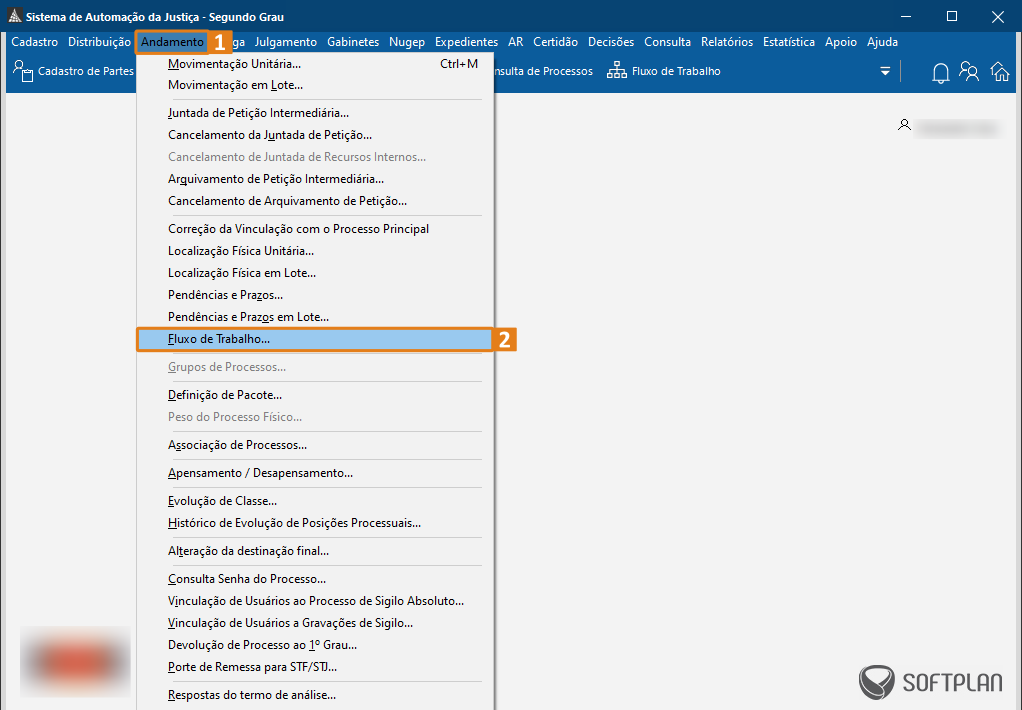Choose Respostas do termo de análise

pyautogui.click(x=315, y=695)
